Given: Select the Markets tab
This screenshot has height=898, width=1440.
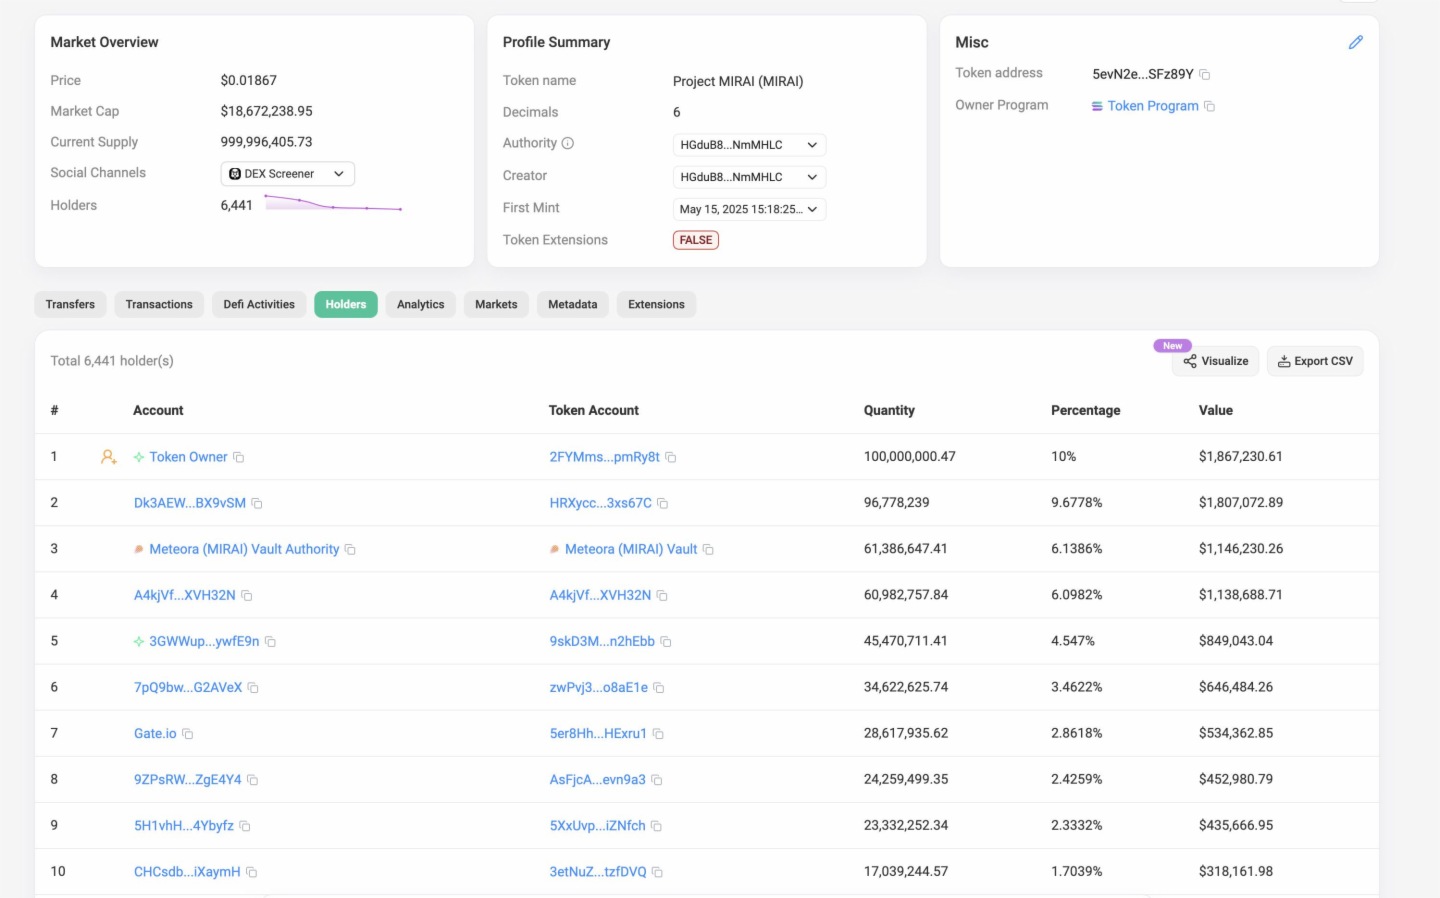Looking at the screenshot, I should (x=496, y=304).
